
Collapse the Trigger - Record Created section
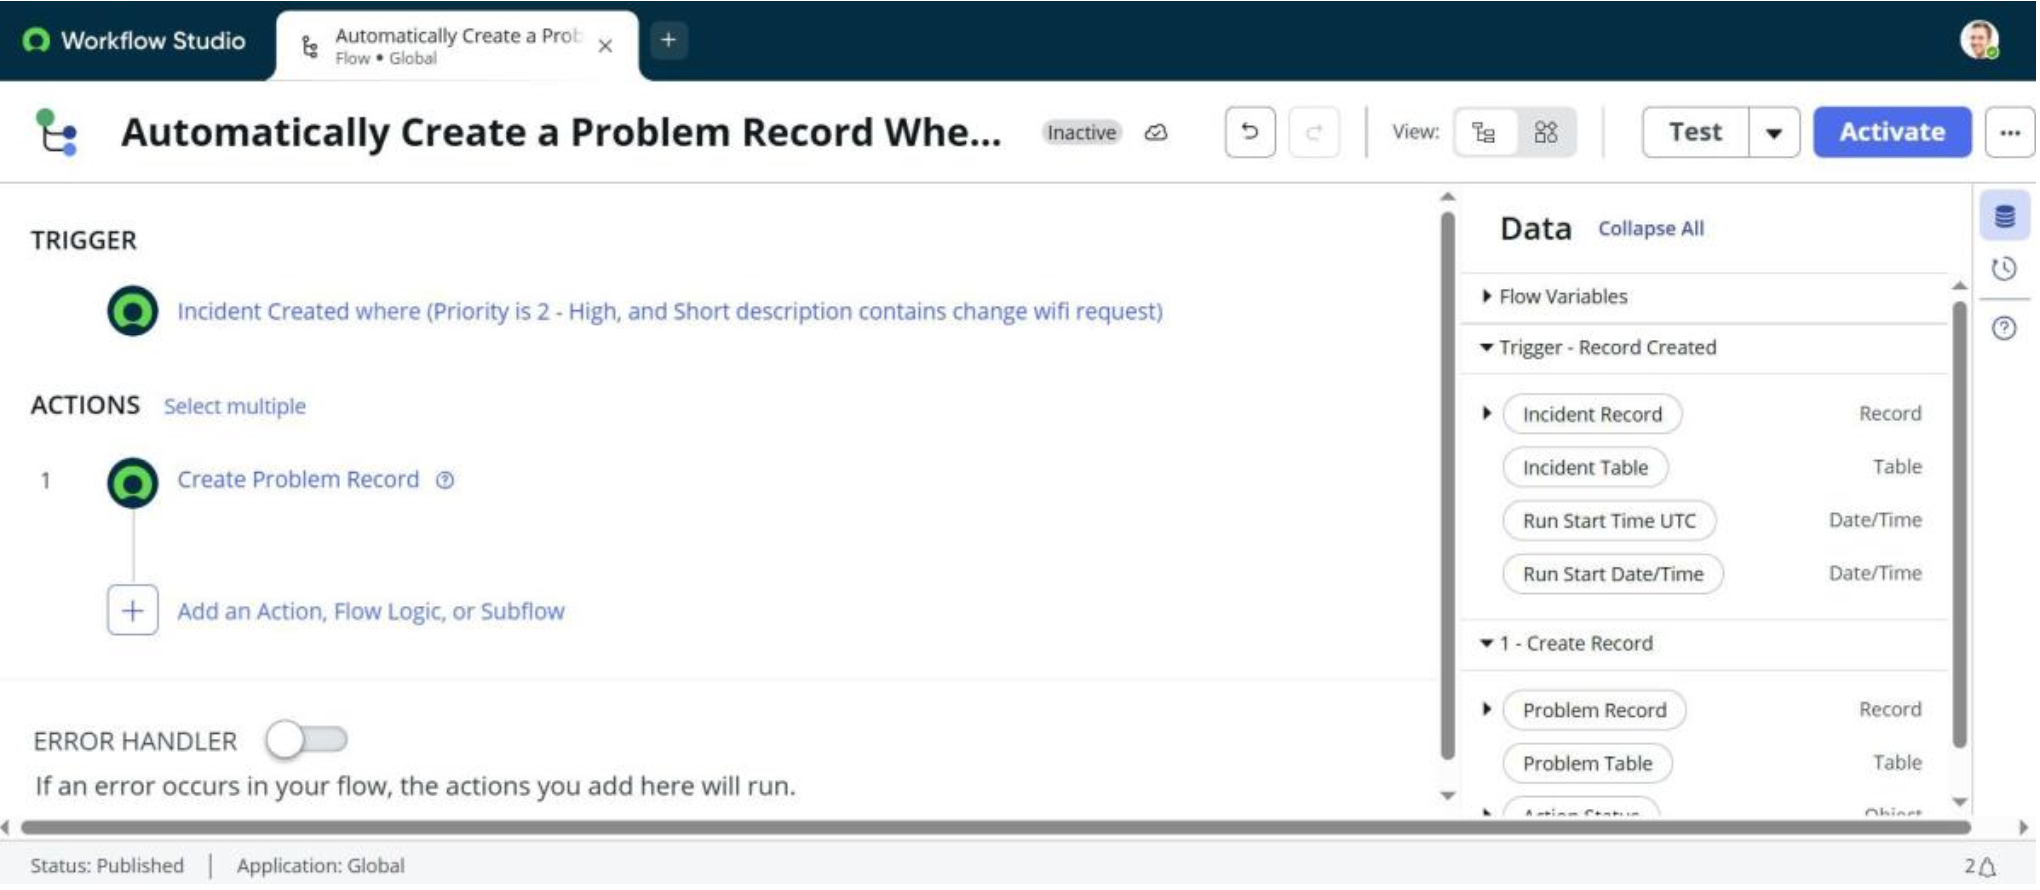point(1487,347)
